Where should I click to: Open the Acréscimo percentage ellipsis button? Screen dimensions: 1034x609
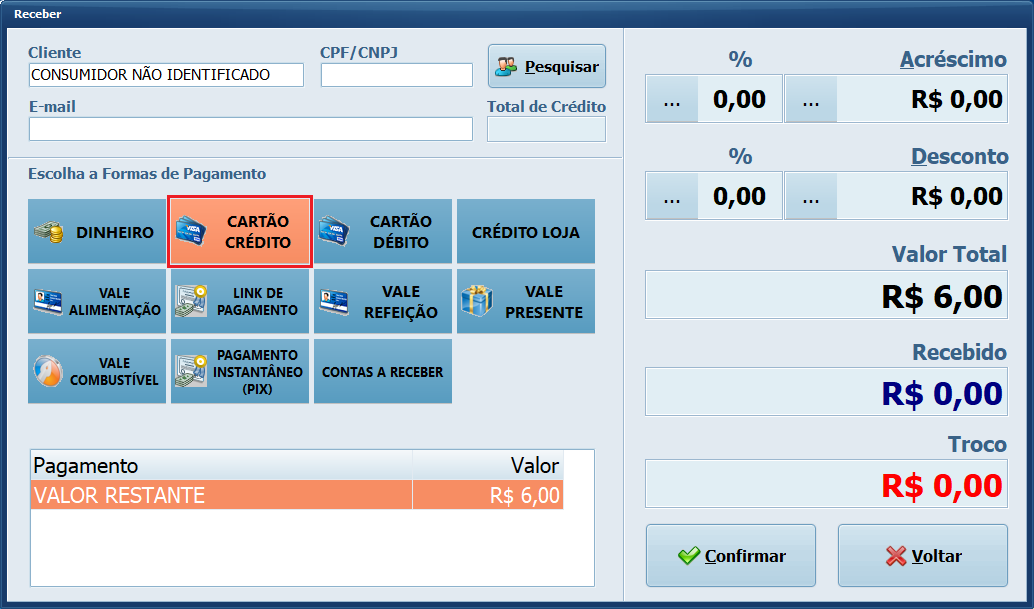click(x=672, y=99)
